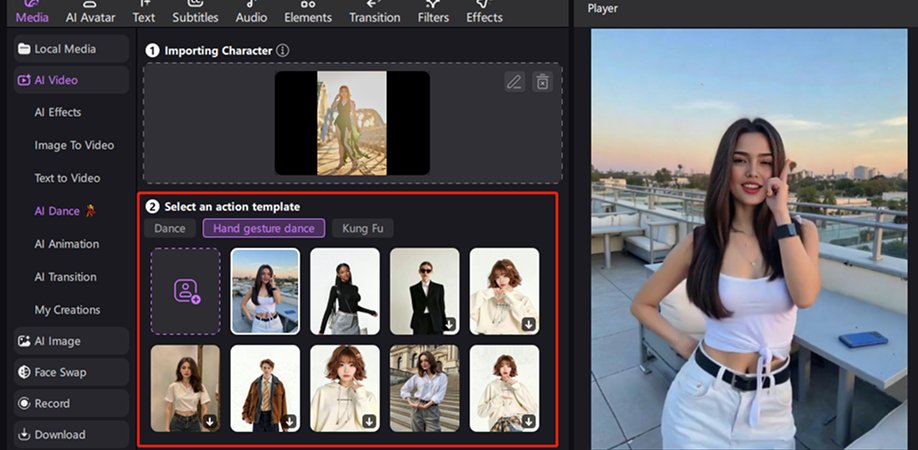Delete imported character with trash icon

pyautogui.click(x=543, y=82)
